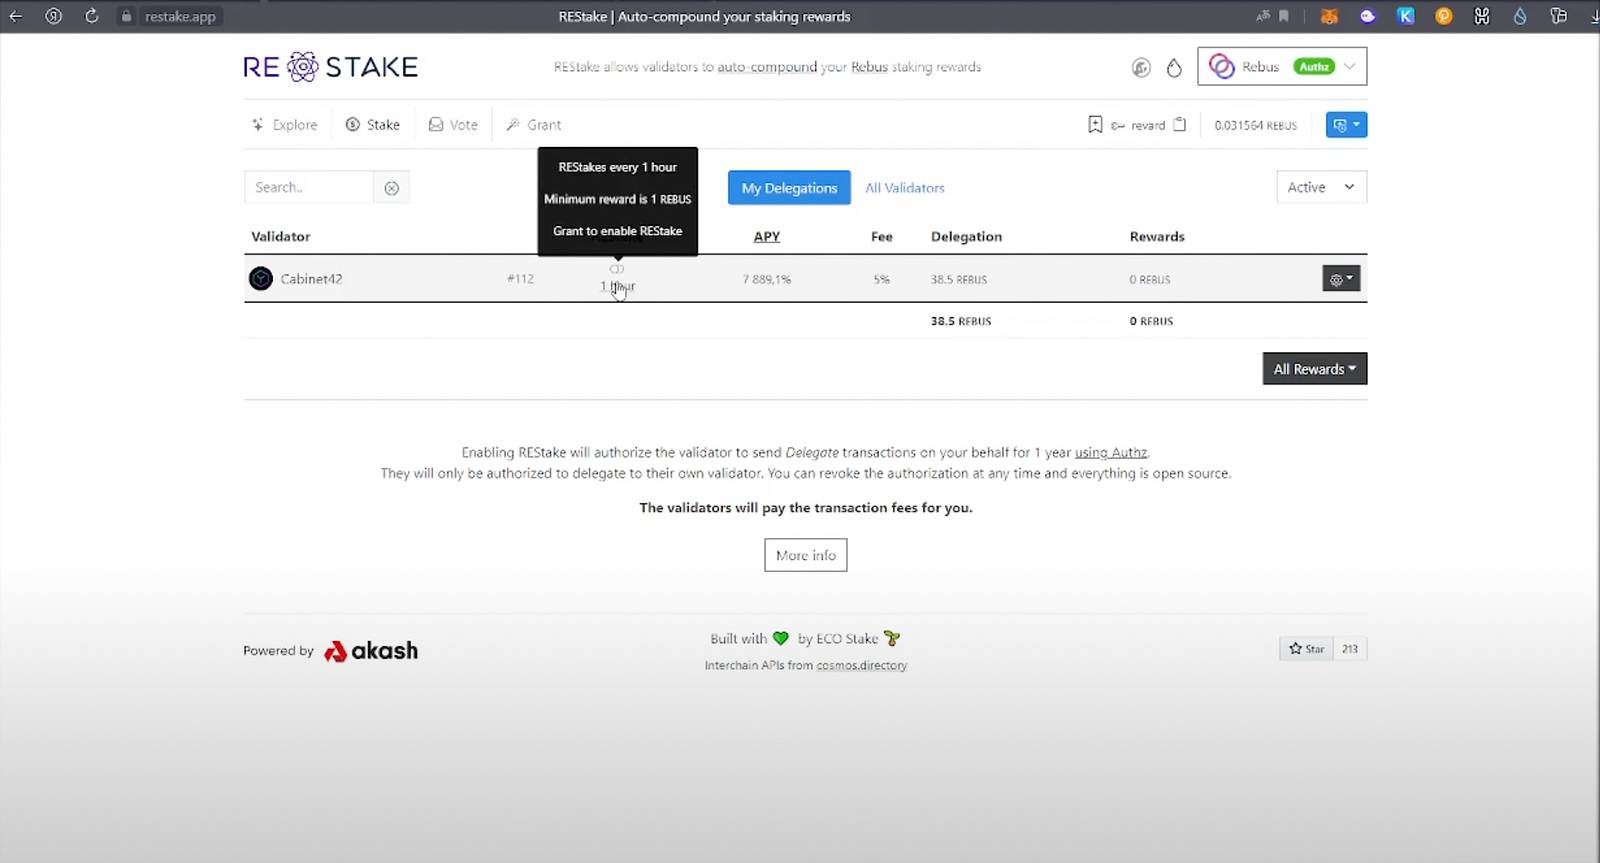Open the command-symbol extension icon
This screenshot has width=1600, height=863.
[x=1482, y=16]
